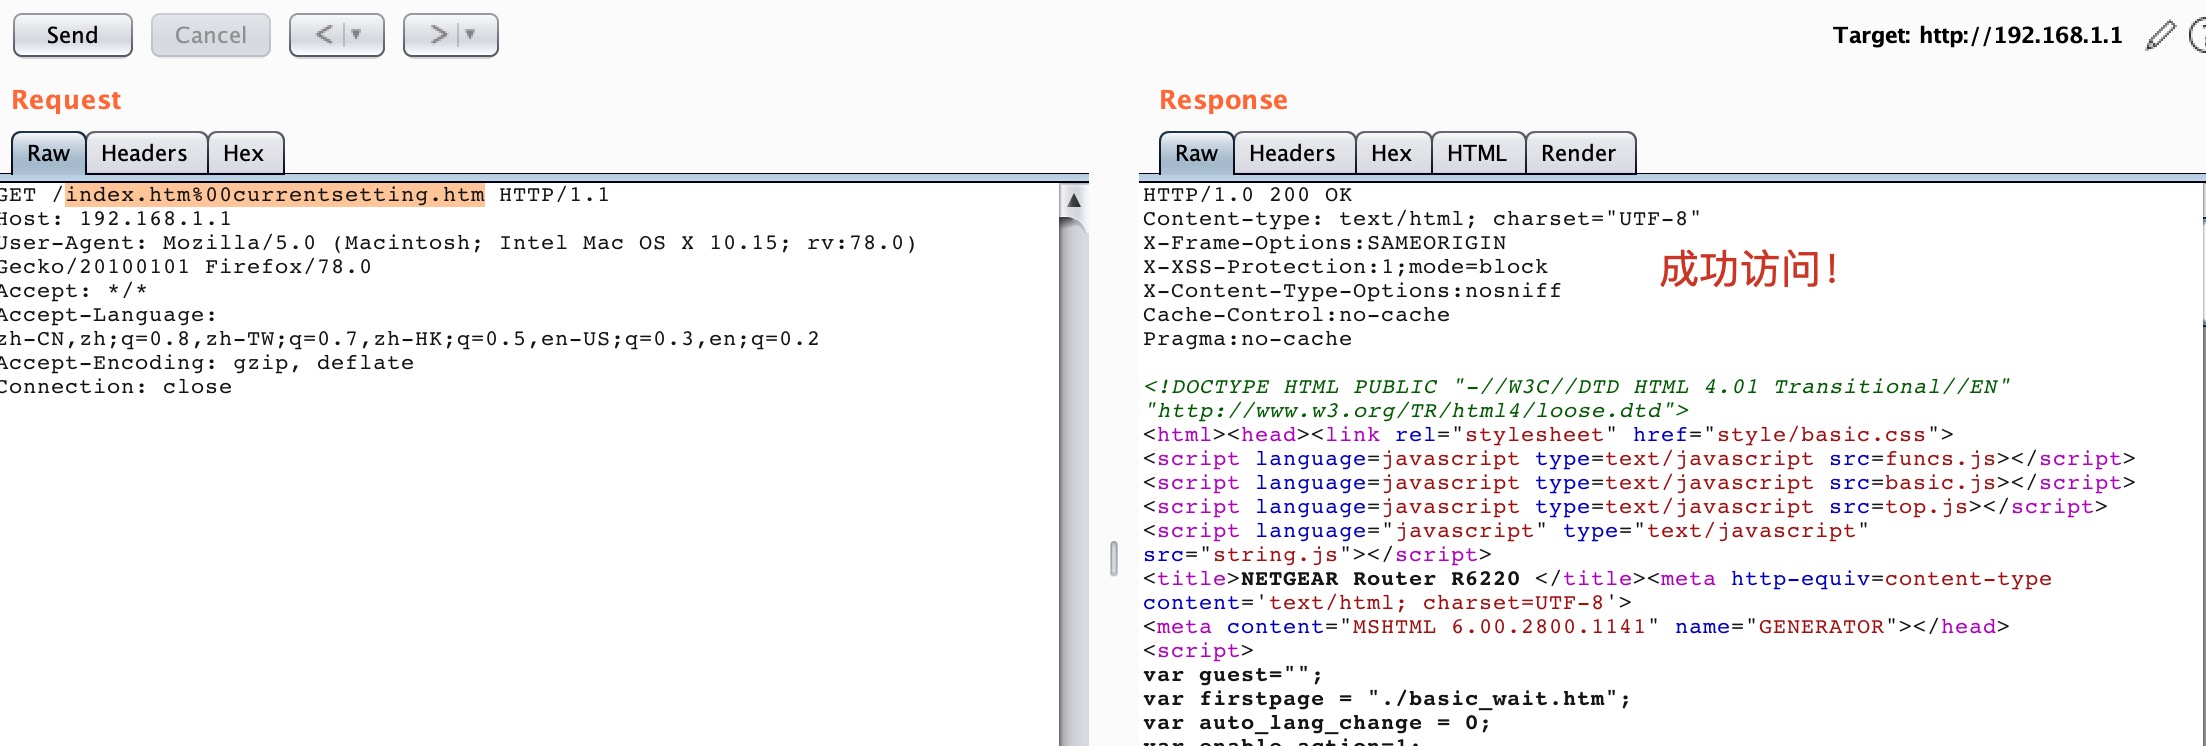Go to previous request with back arrow
Image resolution: width=2206 pixels, height=746 pixels.
coord(323,35)
